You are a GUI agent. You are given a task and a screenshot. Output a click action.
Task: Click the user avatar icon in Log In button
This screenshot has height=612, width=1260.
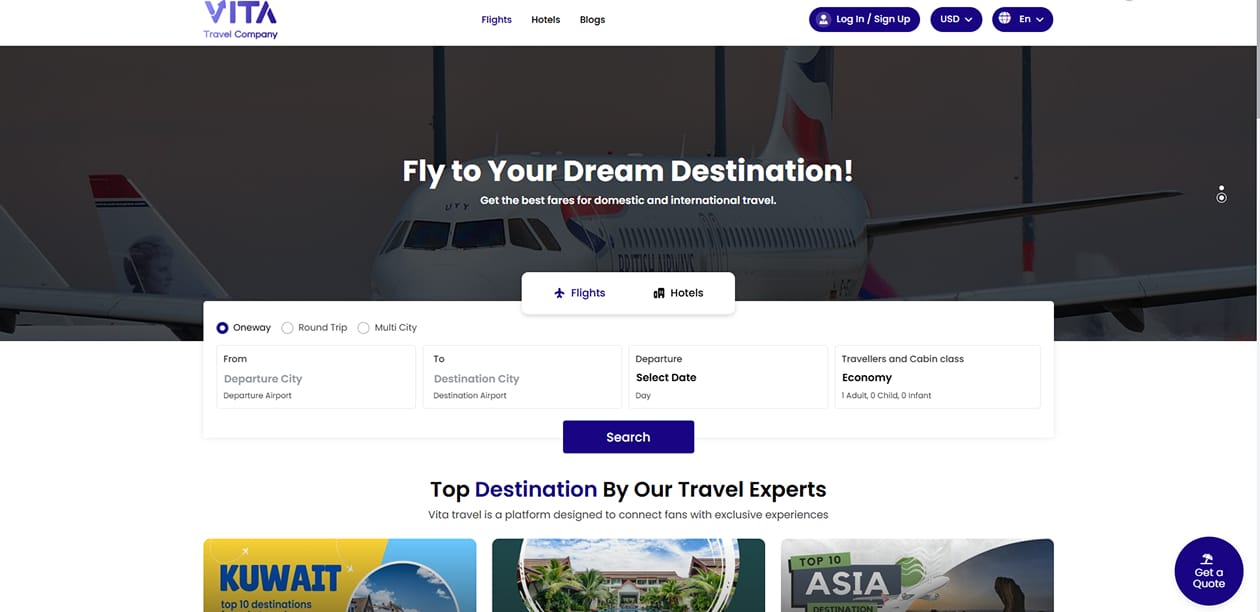pos(823,19)
